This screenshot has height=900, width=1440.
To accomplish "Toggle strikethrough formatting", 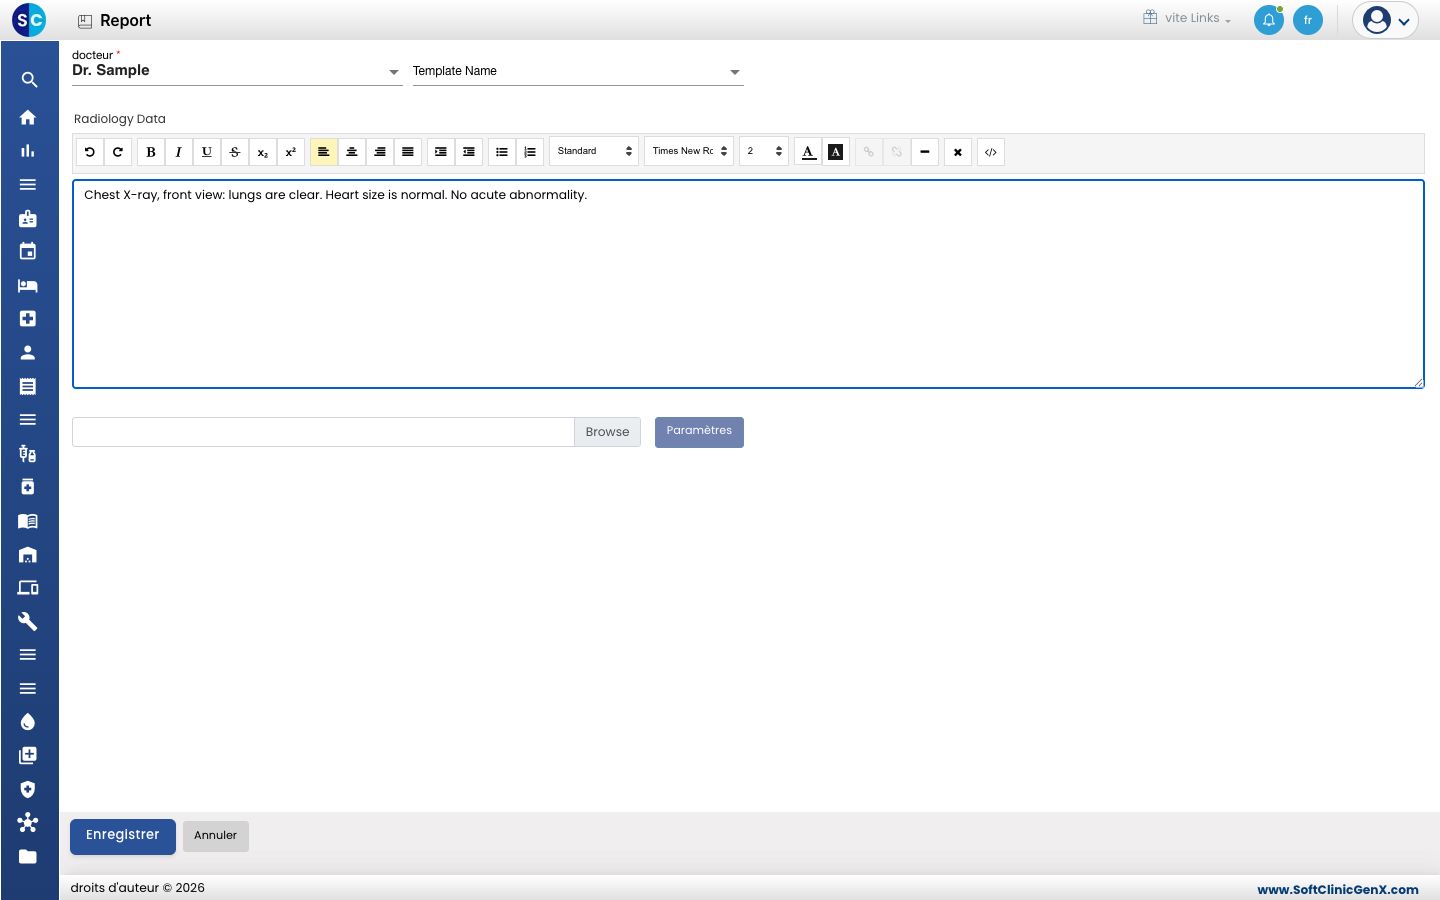I will 235,152.
